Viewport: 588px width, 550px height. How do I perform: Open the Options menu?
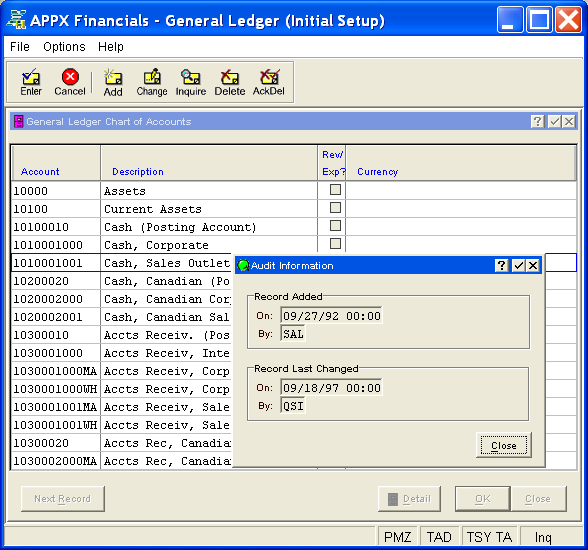pyautogui.click(x=64, y=47)
